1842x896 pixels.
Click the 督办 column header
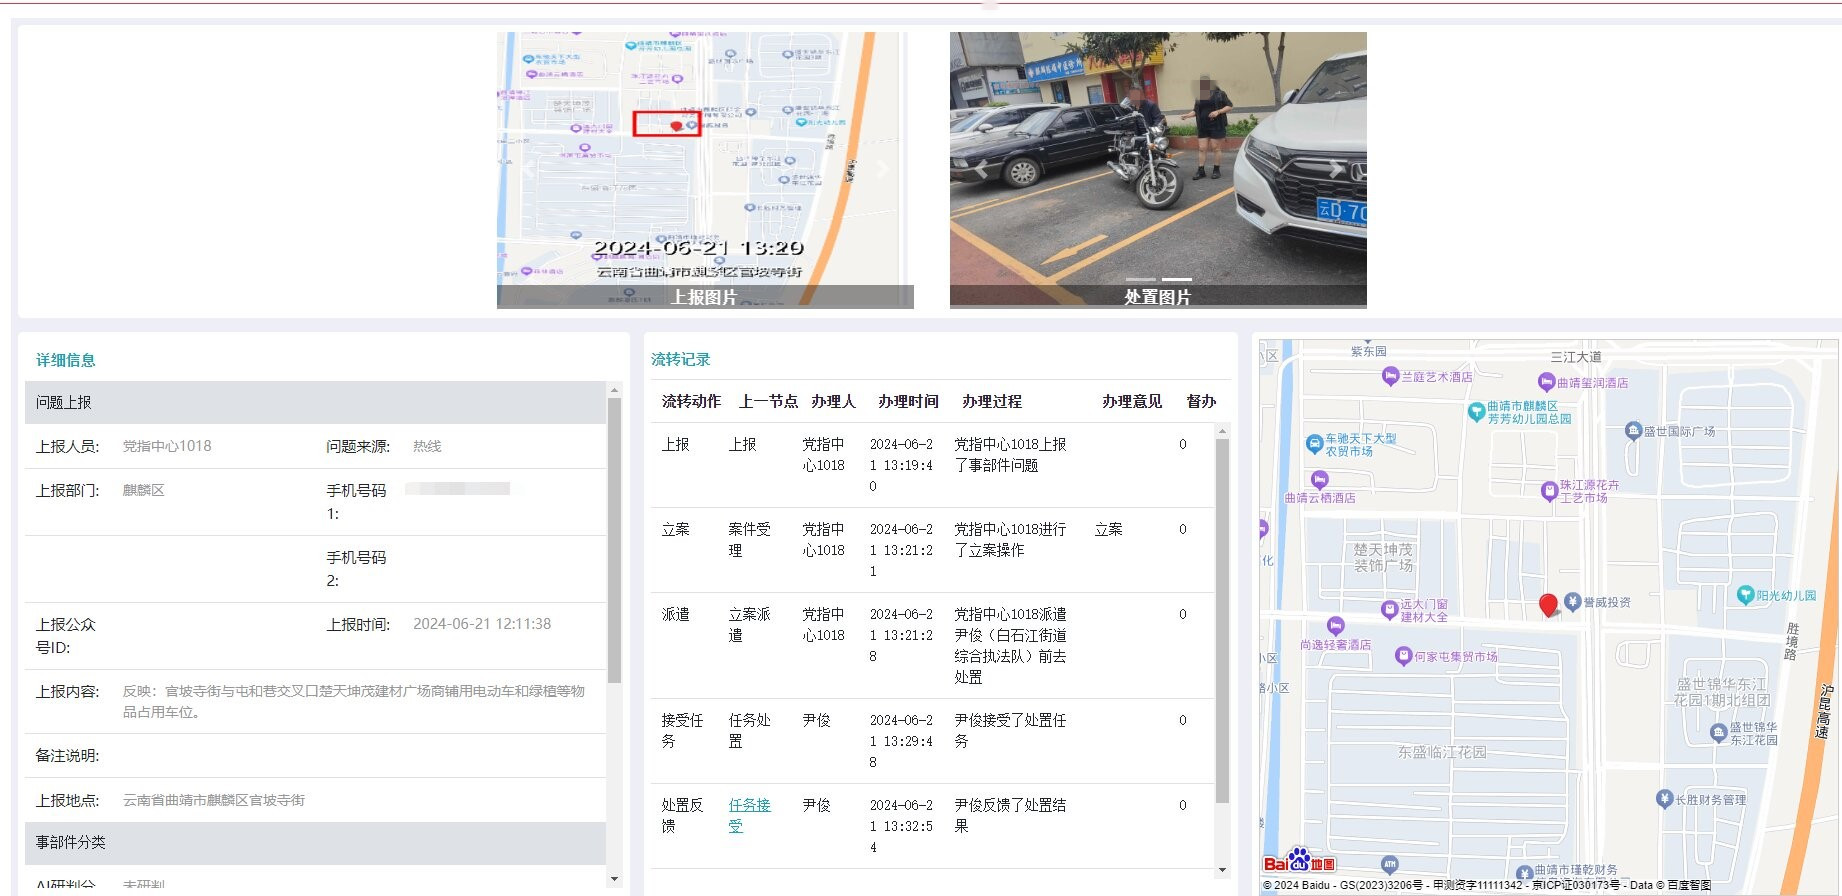tap(1201, 401)
